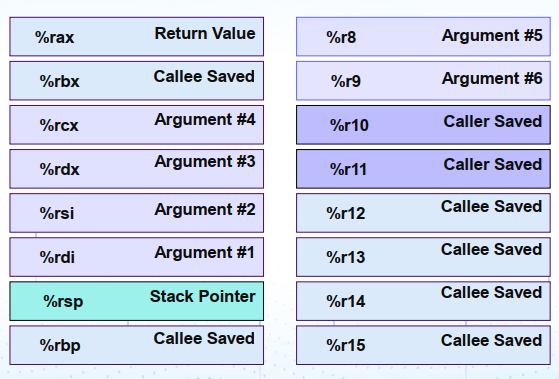Select the %rax Return Value box
The height and width of the screenshot is (379, 559).
pyautogui.click(x=137, y=37)
